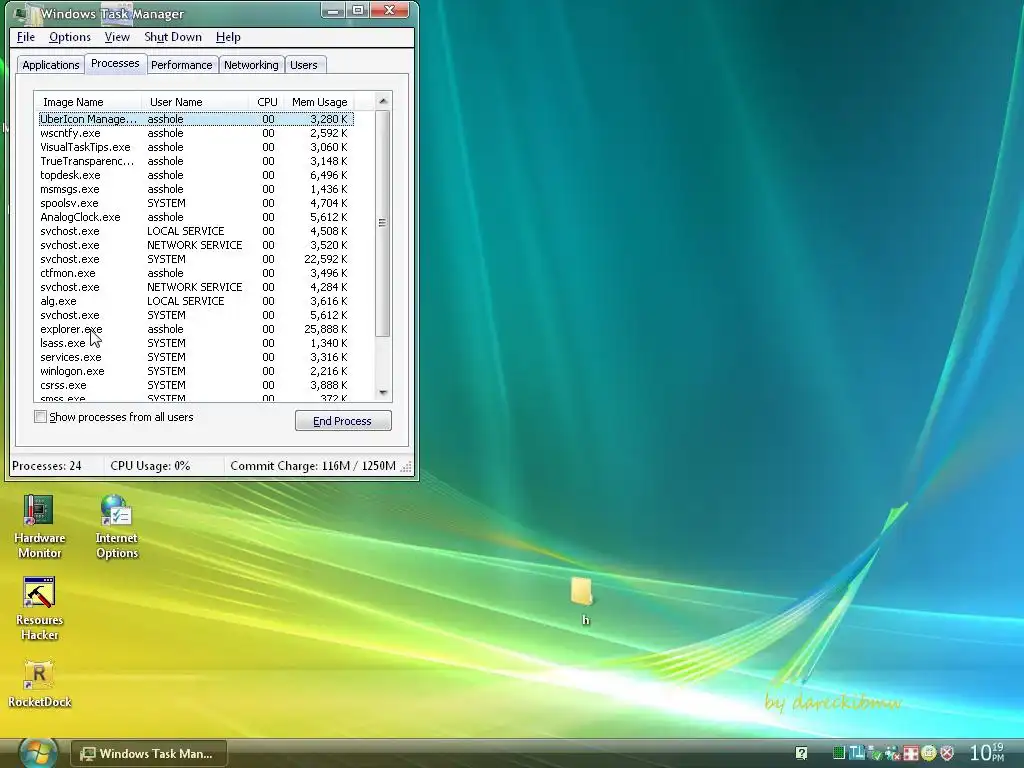Select the lsass.exe process
This screenshot has width=1024, height=768.
[196, 343]
